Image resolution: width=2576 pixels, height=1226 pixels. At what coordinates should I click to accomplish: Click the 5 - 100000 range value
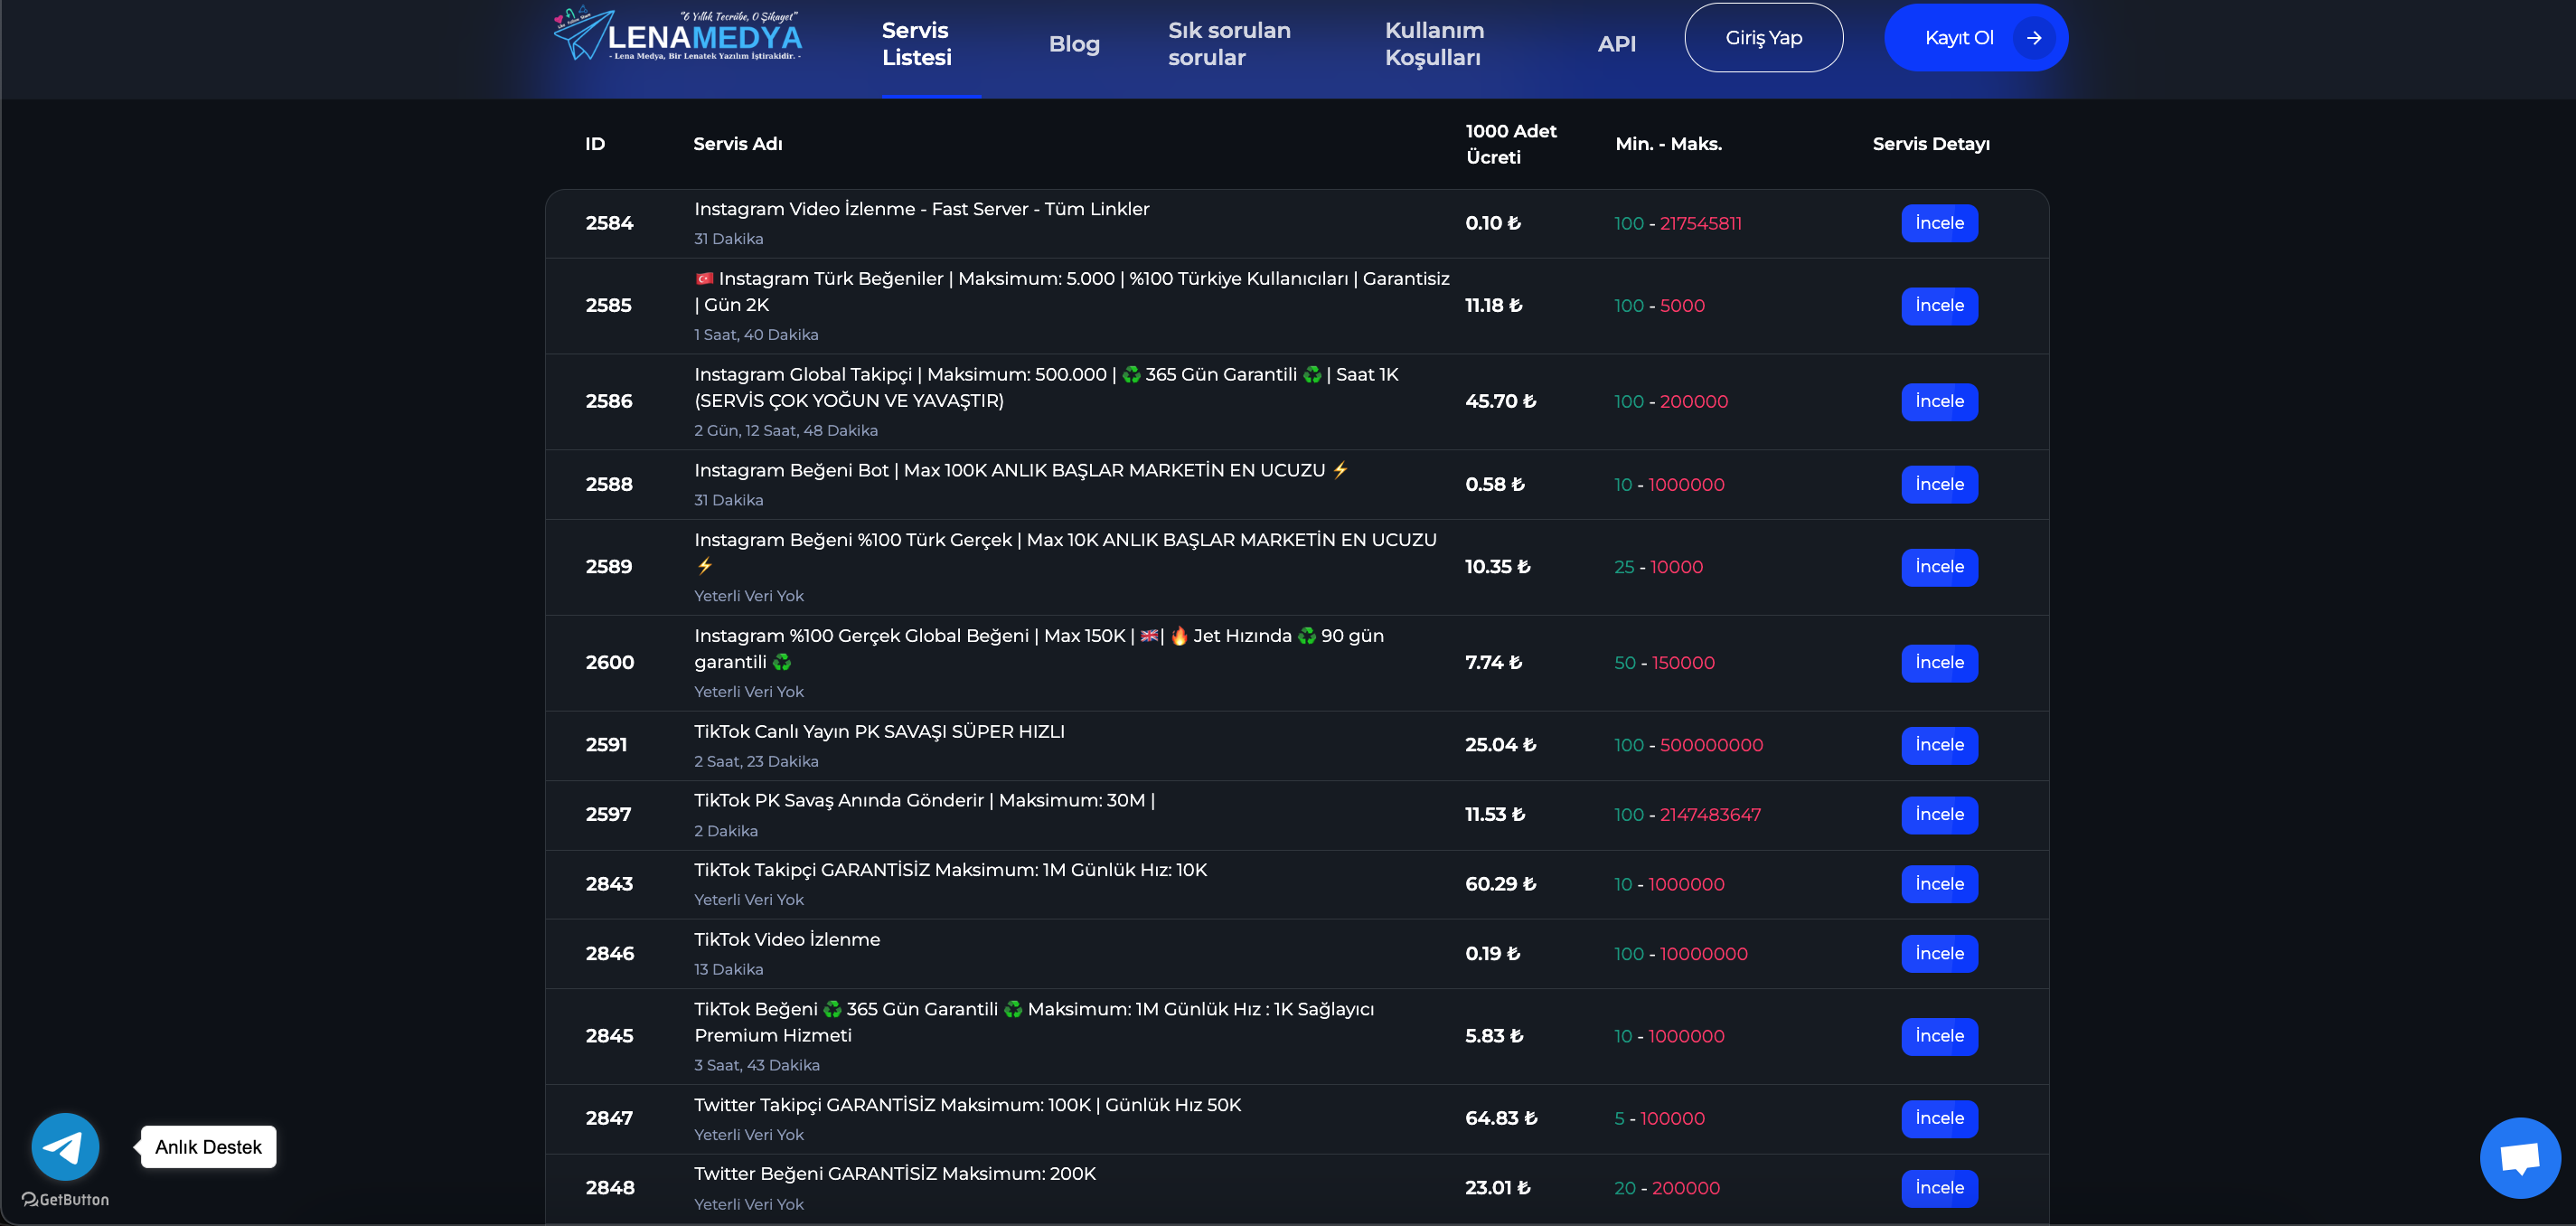click(1659, 1118)
